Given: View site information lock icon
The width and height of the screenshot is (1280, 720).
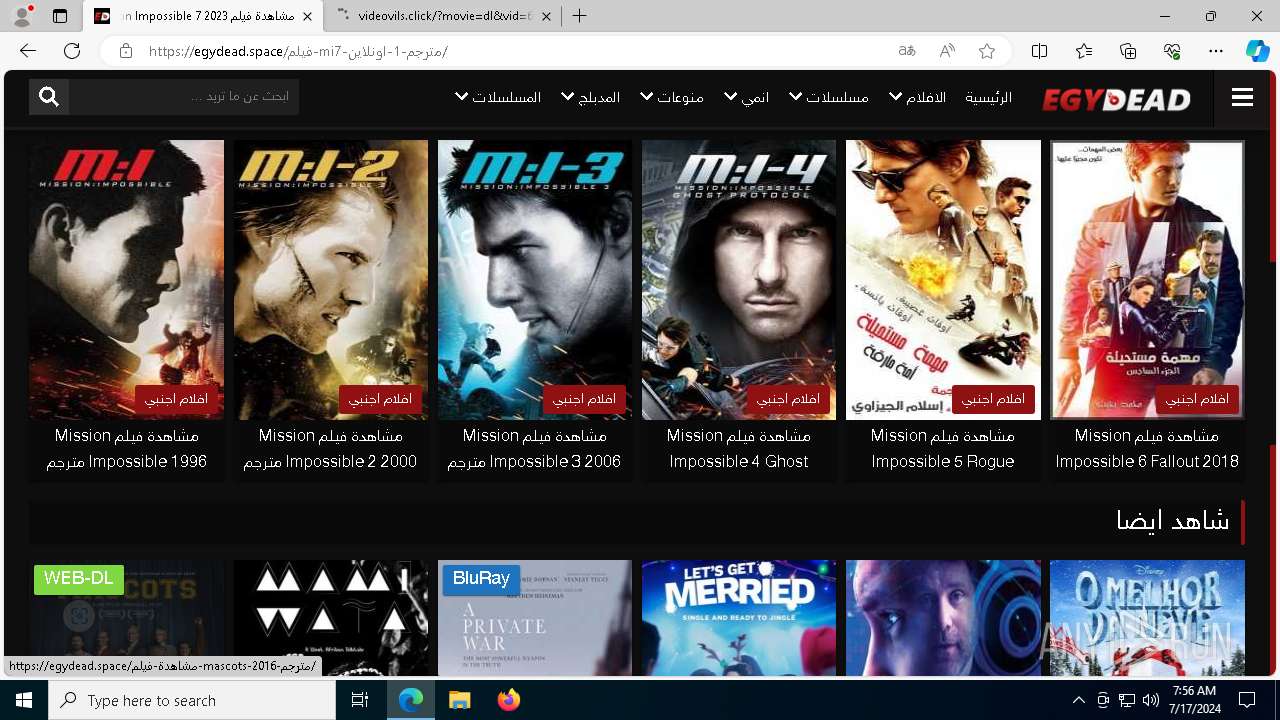Looking at the screenshot, I should tap(126, 51).
